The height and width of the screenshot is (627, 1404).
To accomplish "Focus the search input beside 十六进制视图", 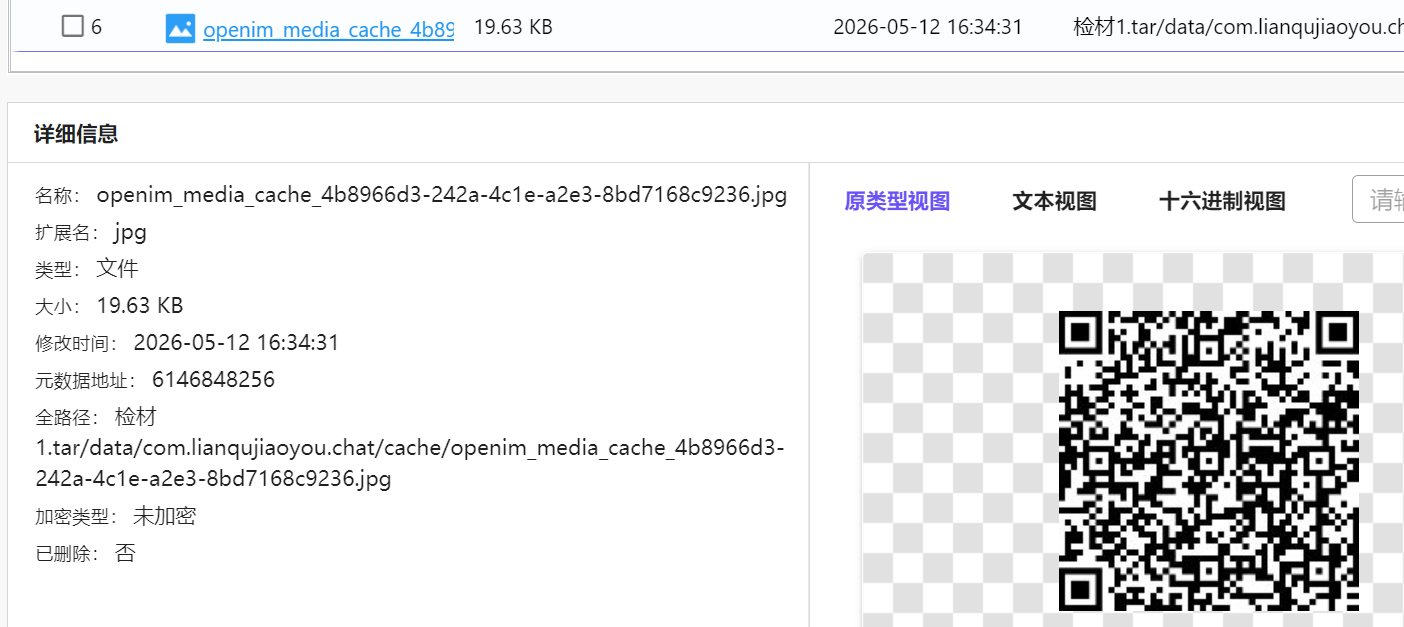I will tap(1378, 200).
